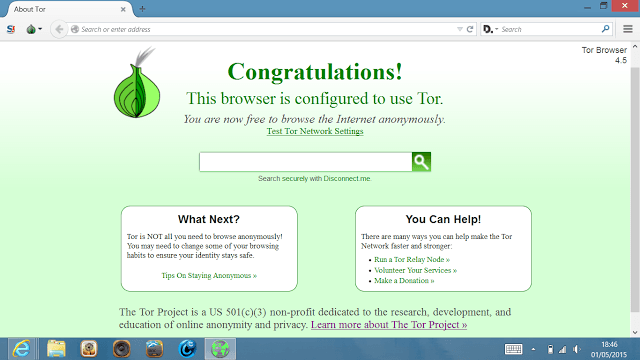Viewport: 640px width, 360px height.
Task: Click the back navigation arrow
Action: [x=59, y=29]
